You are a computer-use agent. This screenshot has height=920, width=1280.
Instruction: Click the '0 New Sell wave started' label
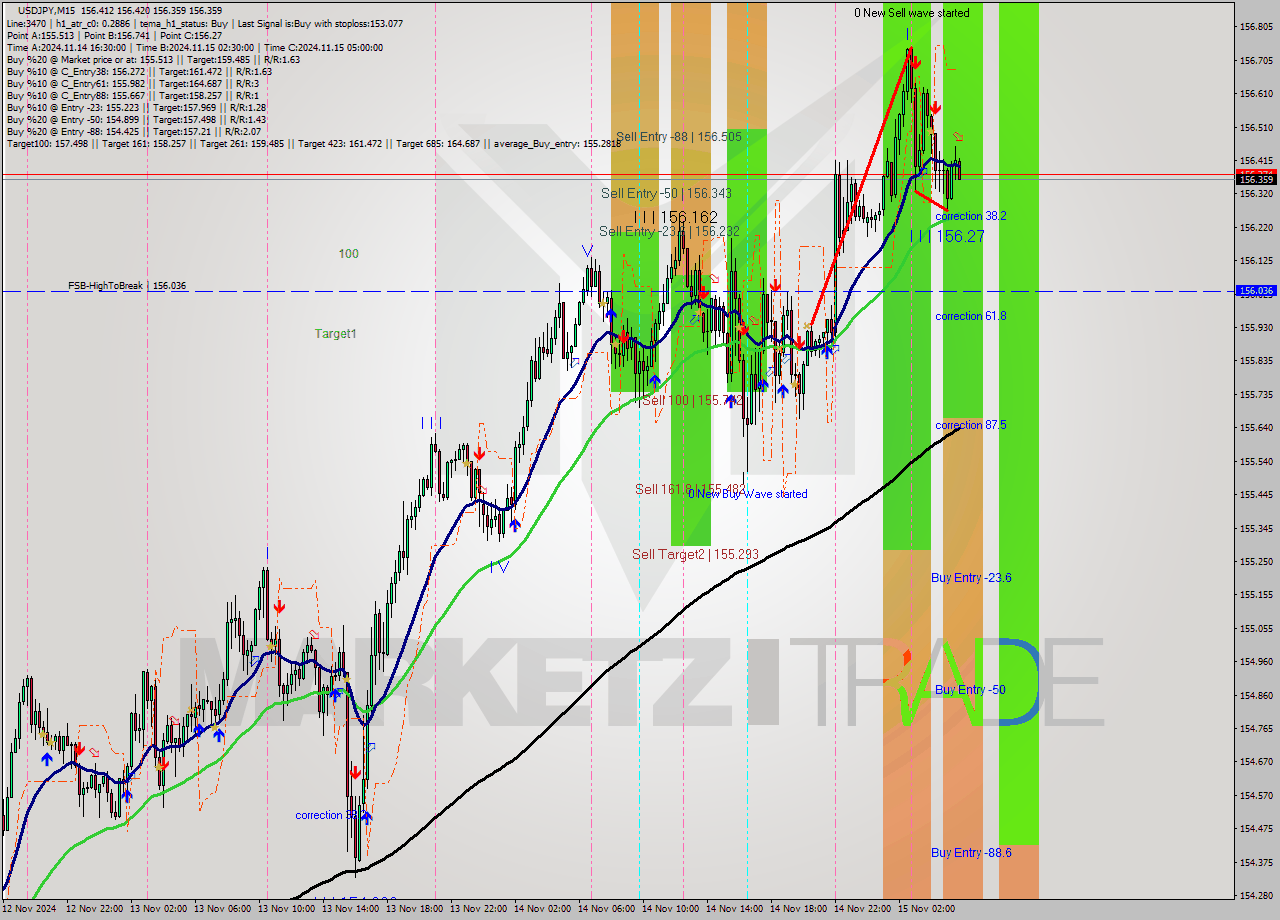pyautogui.click(x=911, y=13)
